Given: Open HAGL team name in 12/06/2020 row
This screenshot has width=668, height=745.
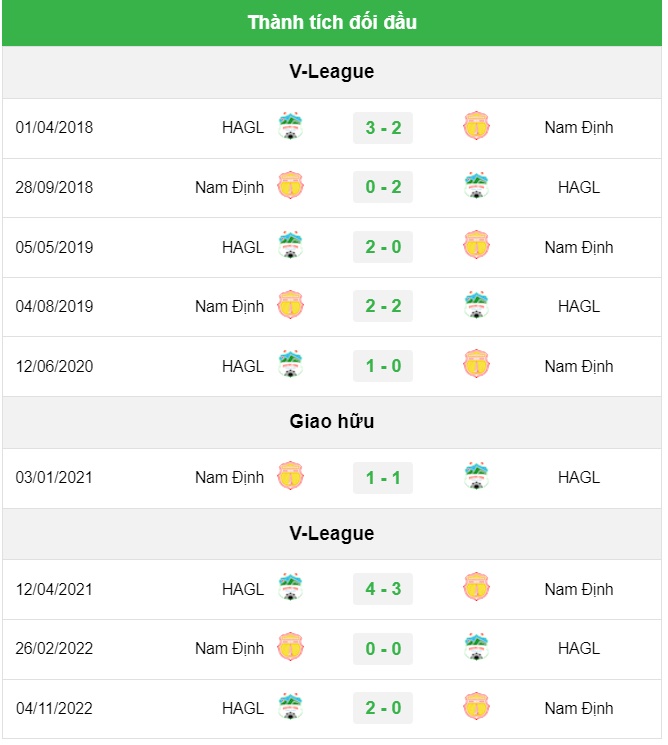Looking at the screenshot, I should pos(243,366).
